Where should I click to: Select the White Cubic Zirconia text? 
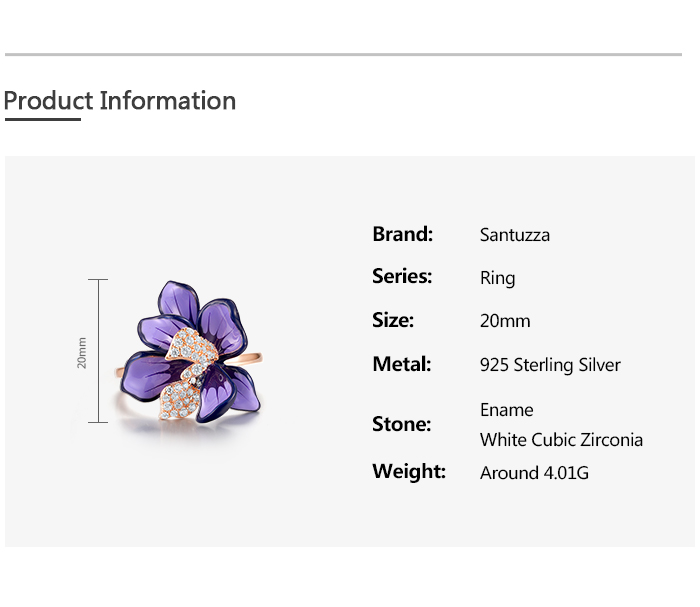[561, 440]
